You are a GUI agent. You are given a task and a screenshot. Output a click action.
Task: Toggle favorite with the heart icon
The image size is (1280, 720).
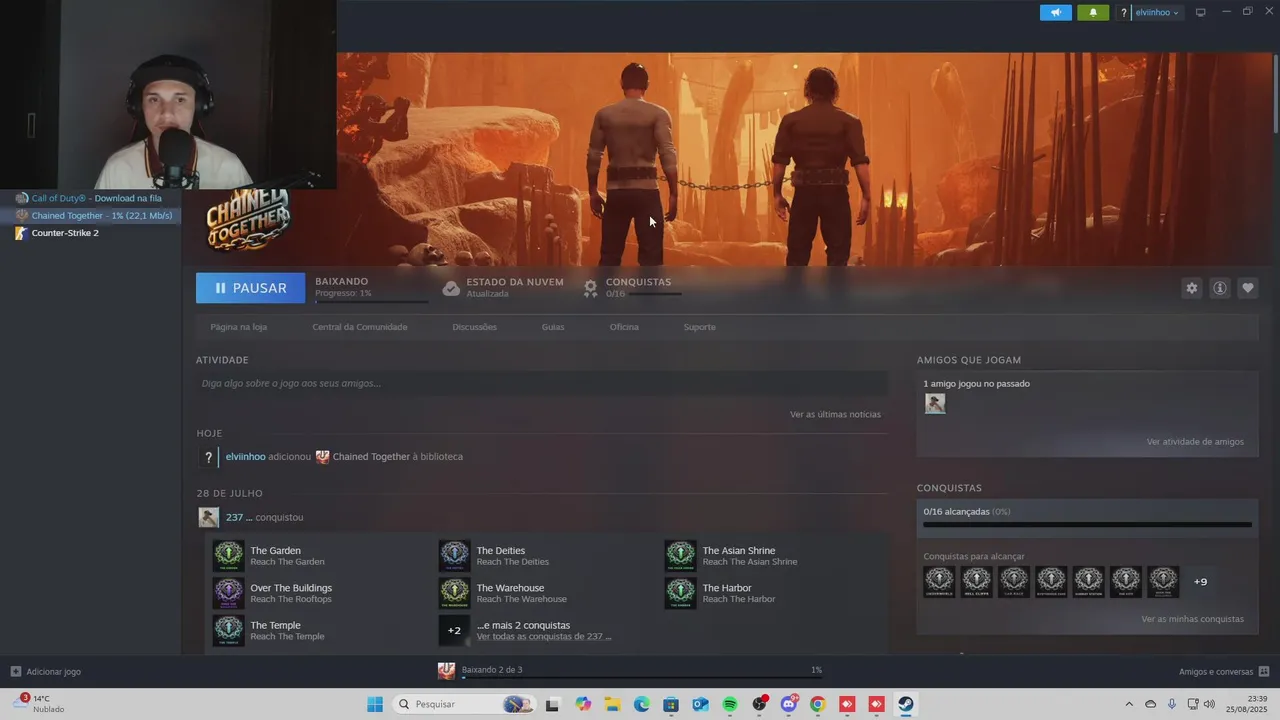[1248, 288]
